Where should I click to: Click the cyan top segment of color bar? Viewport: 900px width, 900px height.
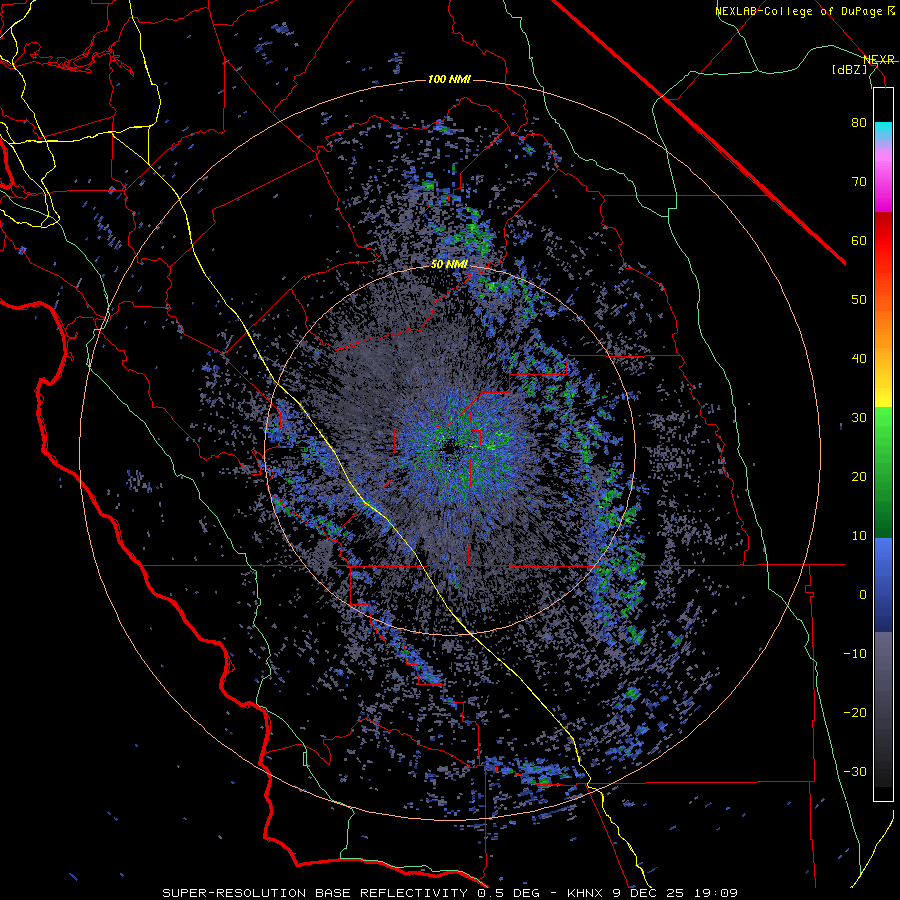tap(883, 133)
